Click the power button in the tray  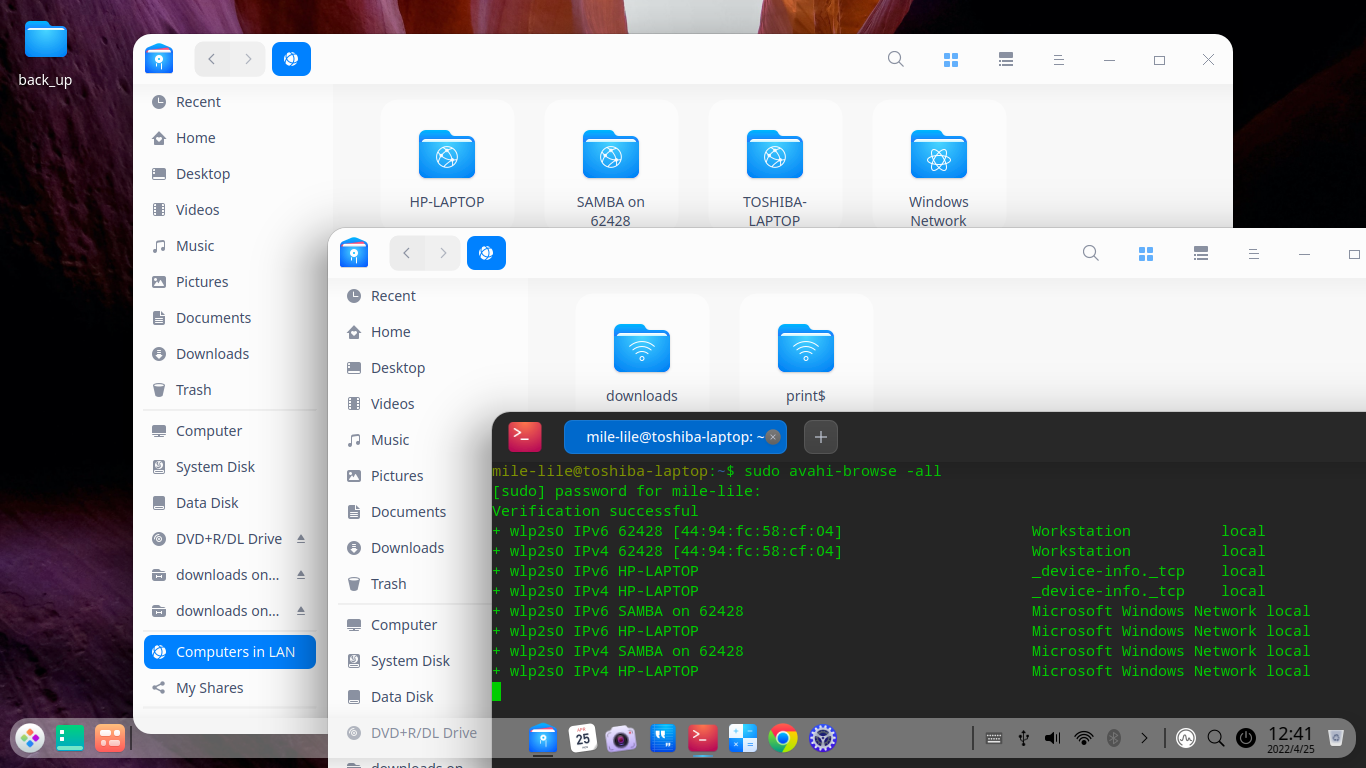point(1246,738)
